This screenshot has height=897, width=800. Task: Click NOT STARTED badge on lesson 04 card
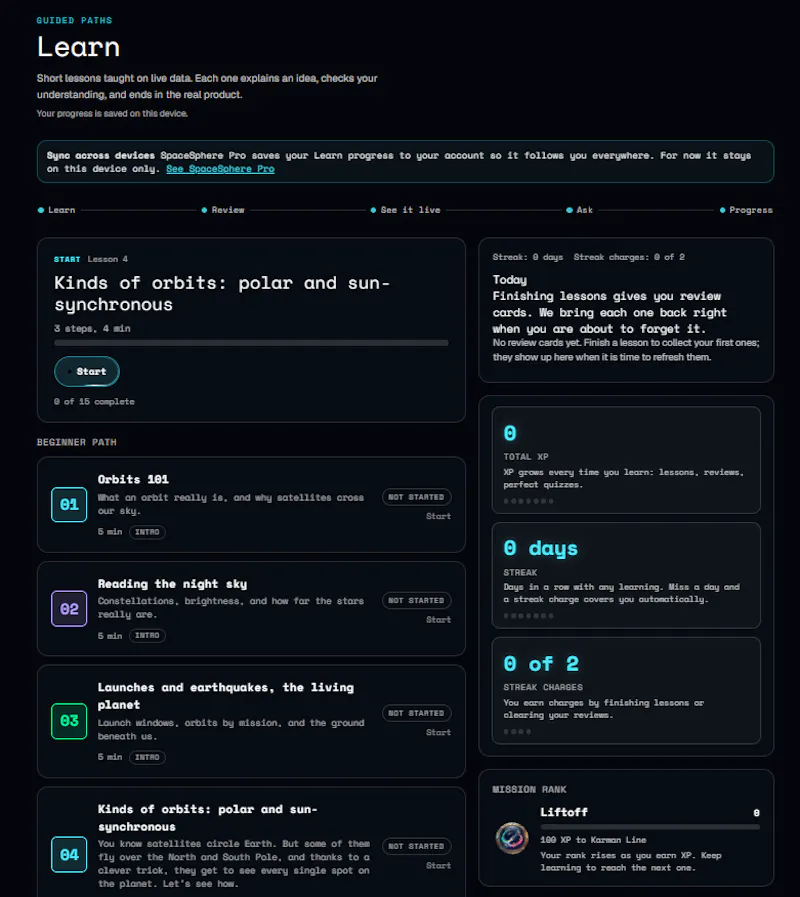coord(416,846)
